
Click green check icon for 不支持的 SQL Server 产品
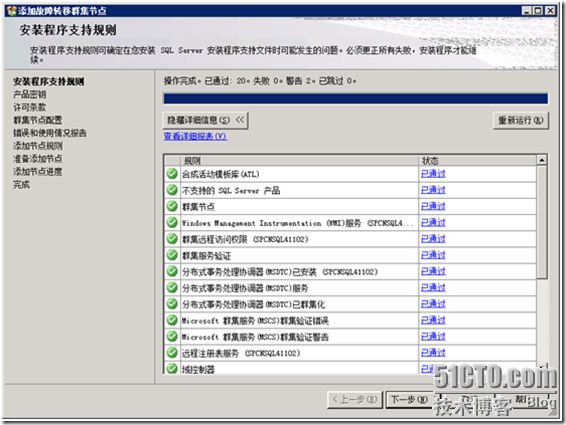click(172, 190)
